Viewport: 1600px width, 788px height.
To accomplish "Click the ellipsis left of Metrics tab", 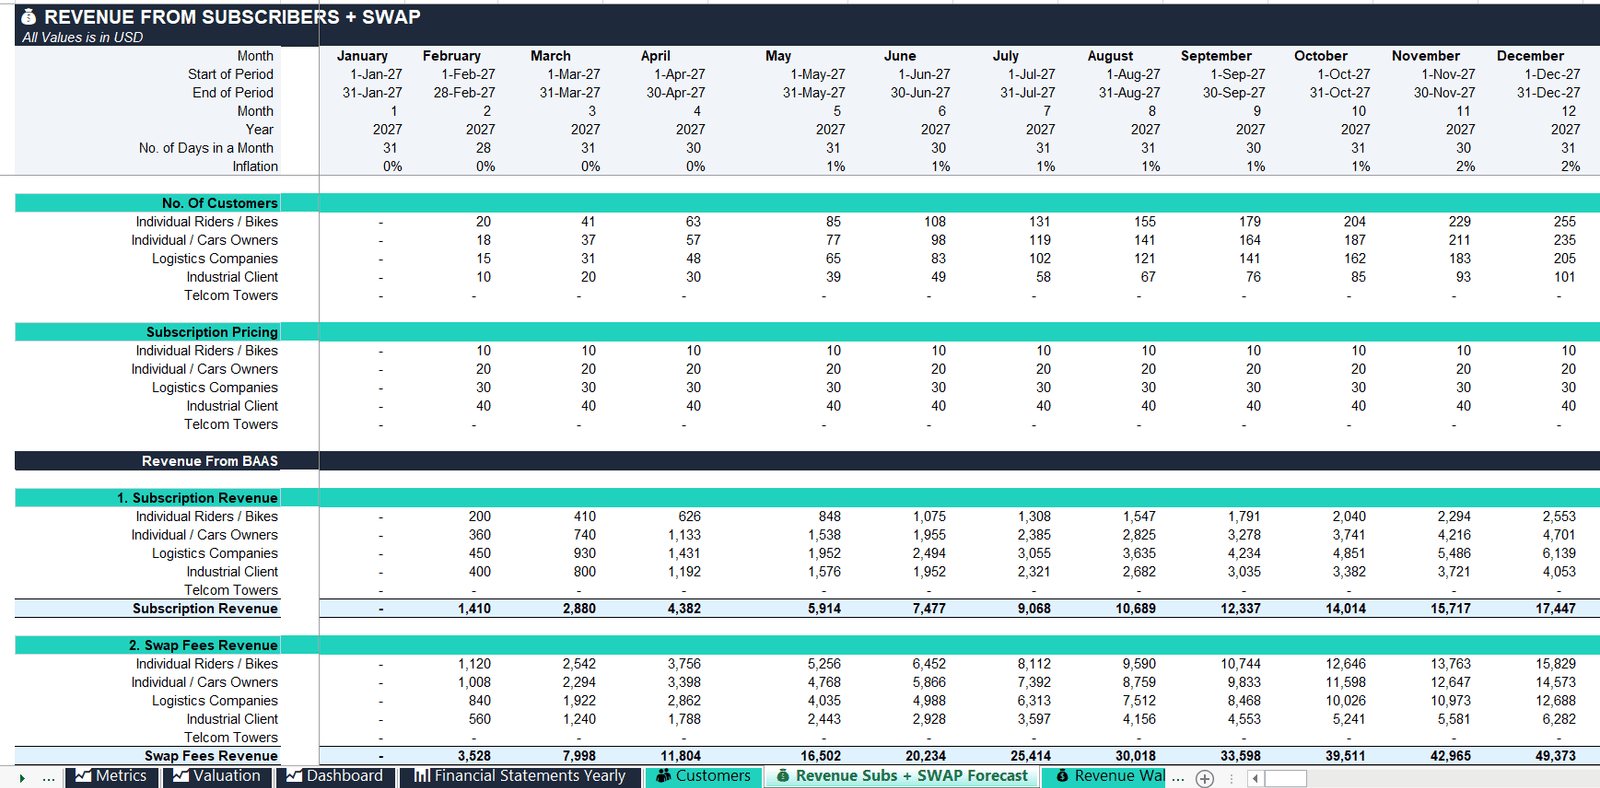I will (48, 777).
